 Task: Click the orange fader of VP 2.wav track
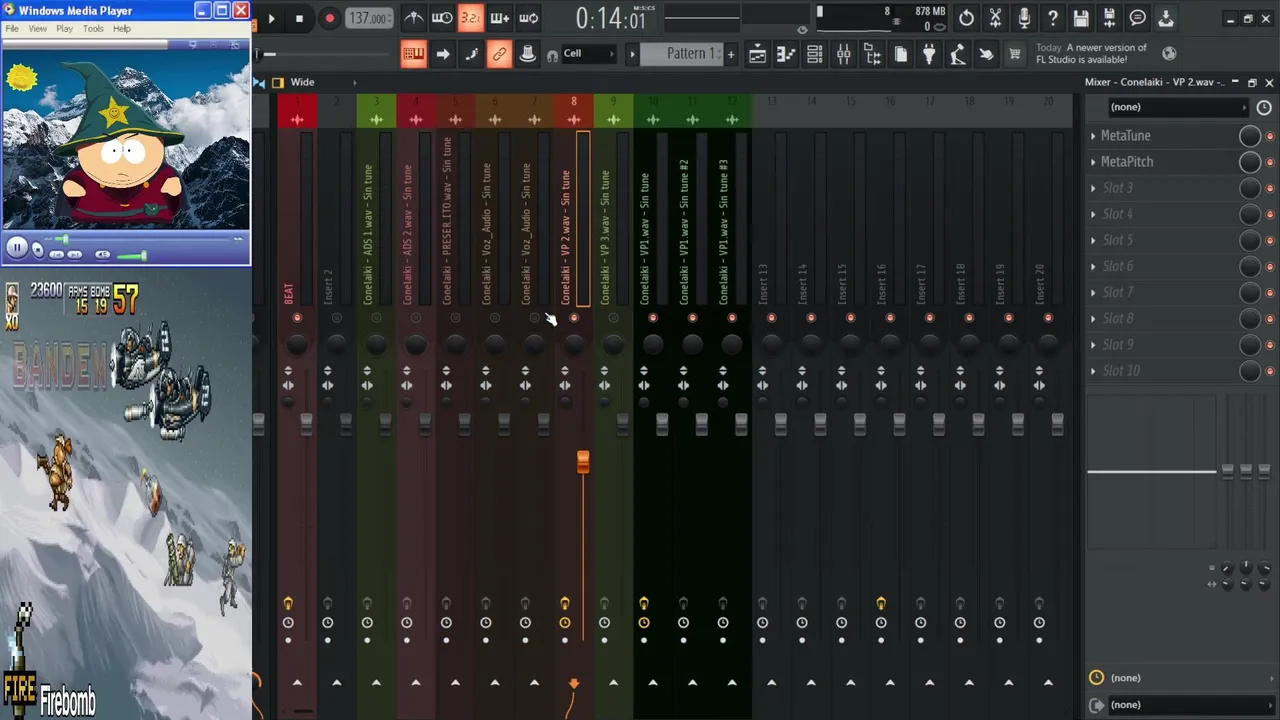click(x=583, y=461)
